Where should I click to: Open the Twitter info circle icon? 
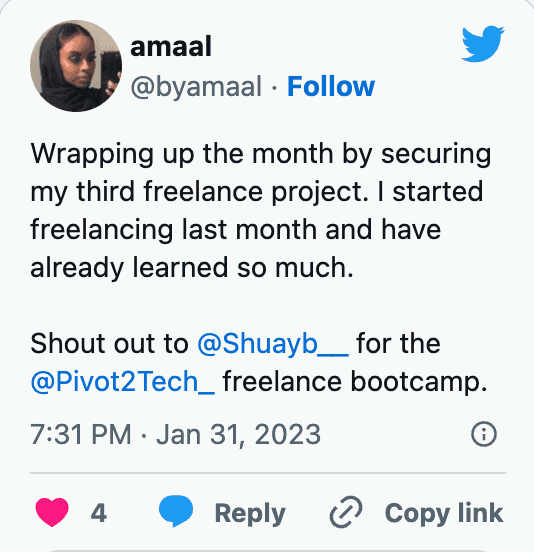click(484, 434)
